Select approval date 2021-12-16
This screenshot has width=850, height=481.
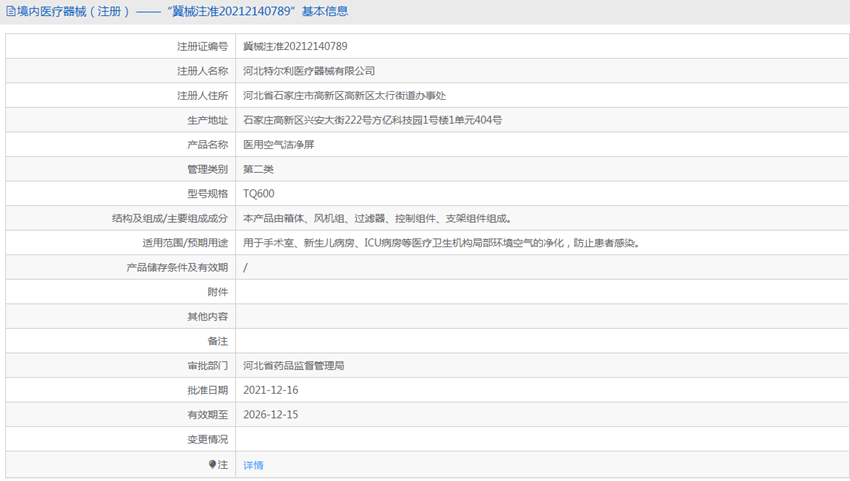tap(270, 390)
